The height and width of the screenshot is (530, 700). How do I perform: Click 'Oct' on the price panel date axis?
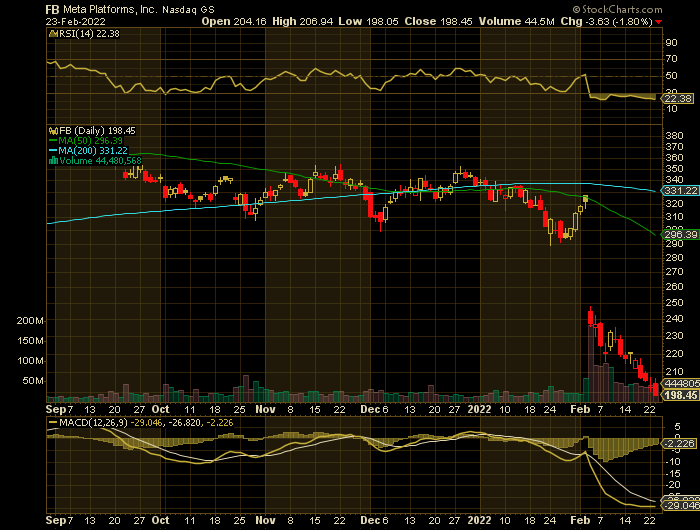click(160, 409)
